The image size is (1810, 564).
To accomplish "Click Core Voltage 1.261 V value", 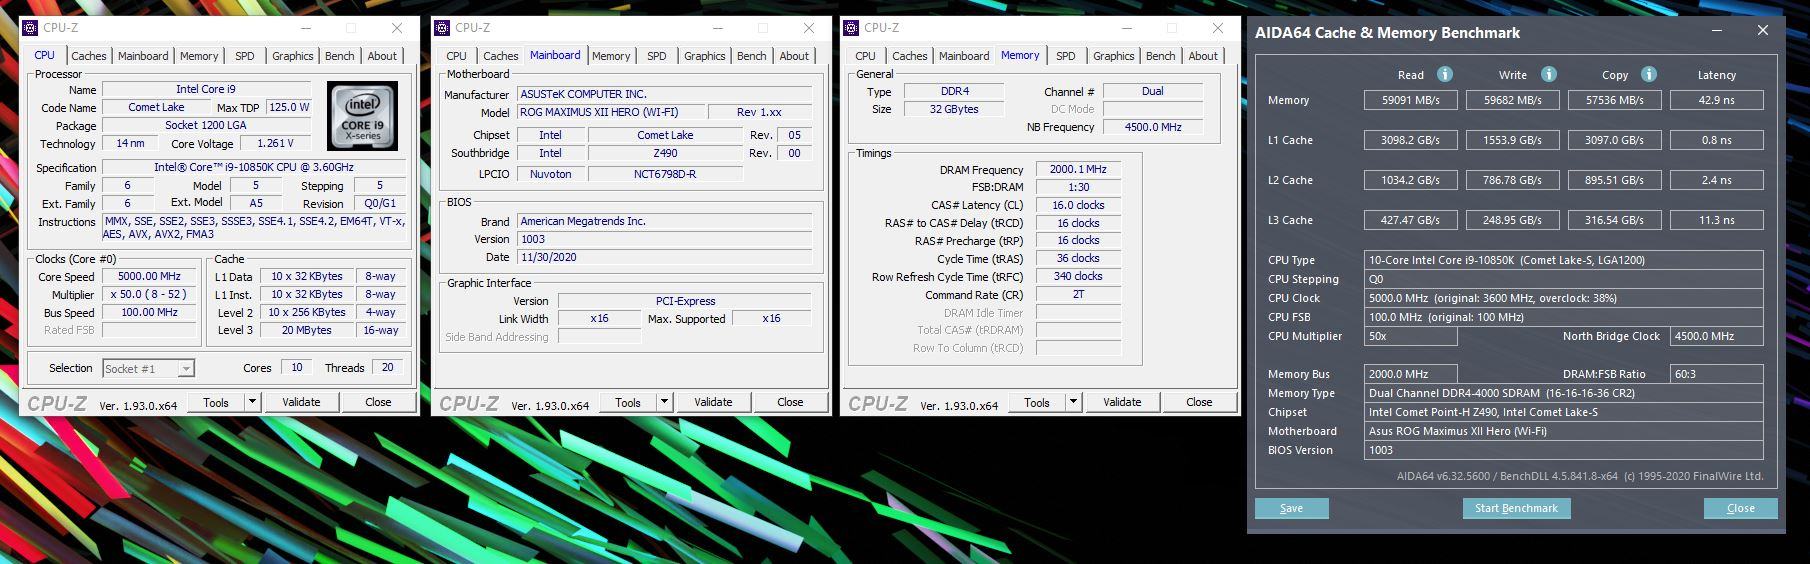I will [276, 143].
